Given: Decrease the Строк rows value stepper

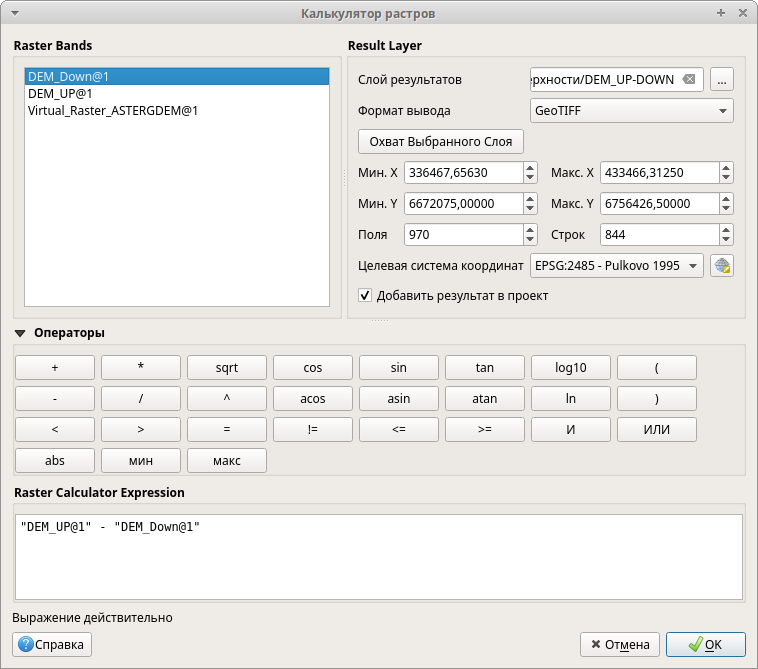Looking at the screenshot, I should (726, 239).
